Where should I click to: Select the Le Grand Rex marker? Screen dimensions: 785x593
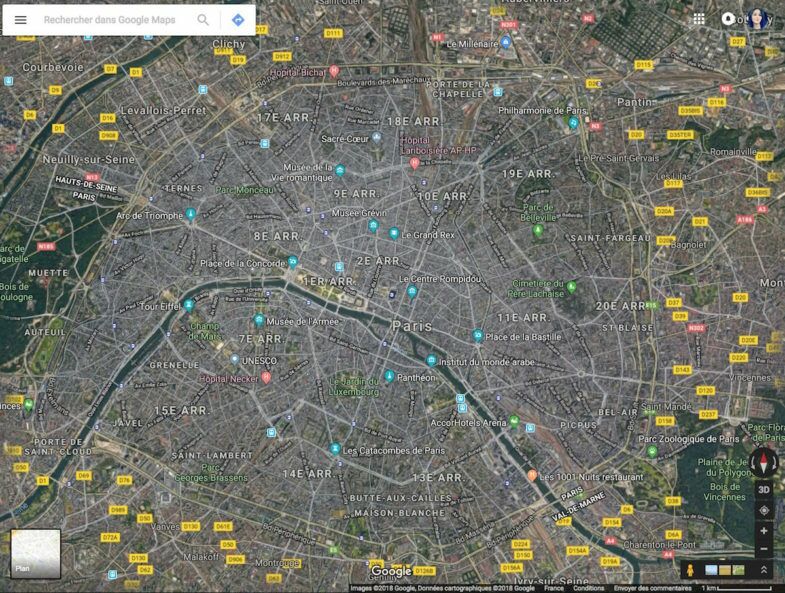pyautogui.click(x=394, y=233)
